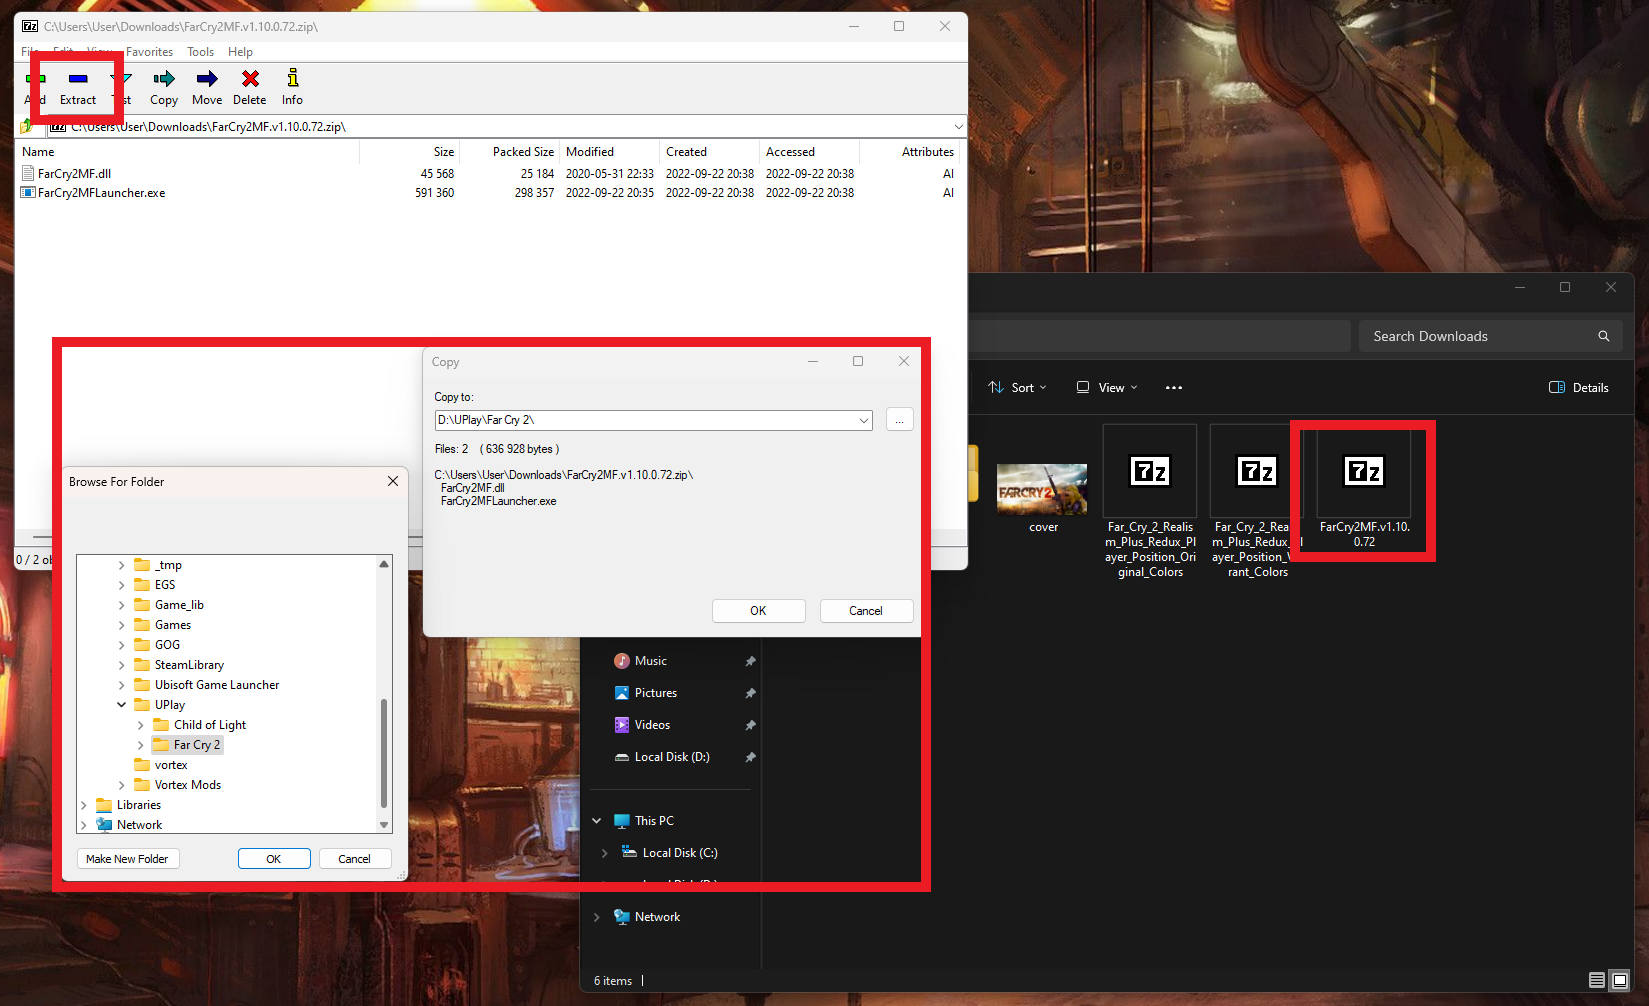
Task: Open the 7-Zip address bar dropdown
Action: pos(958,127)
